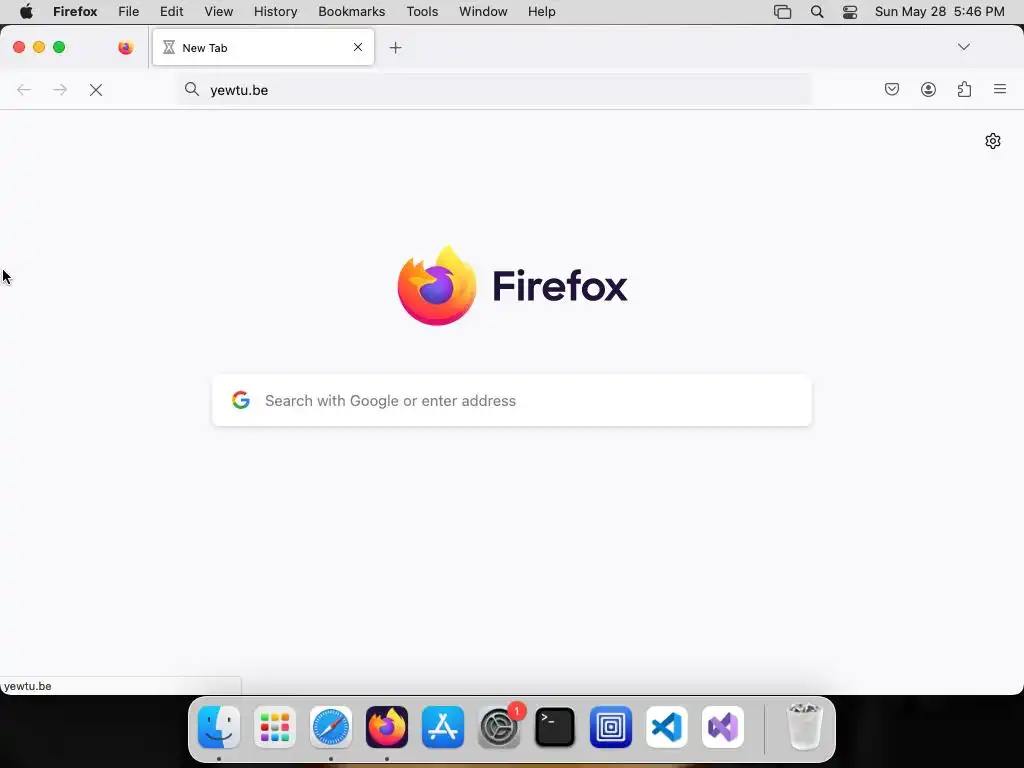Close the New Tab tab
The width and height of the screenshot is (1024, 768).
358,47
